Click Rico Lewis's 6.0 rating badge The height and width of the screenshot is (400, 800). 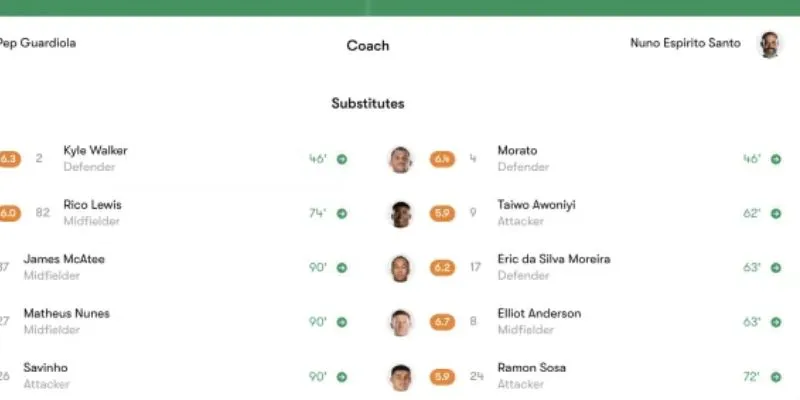(9, 213)
